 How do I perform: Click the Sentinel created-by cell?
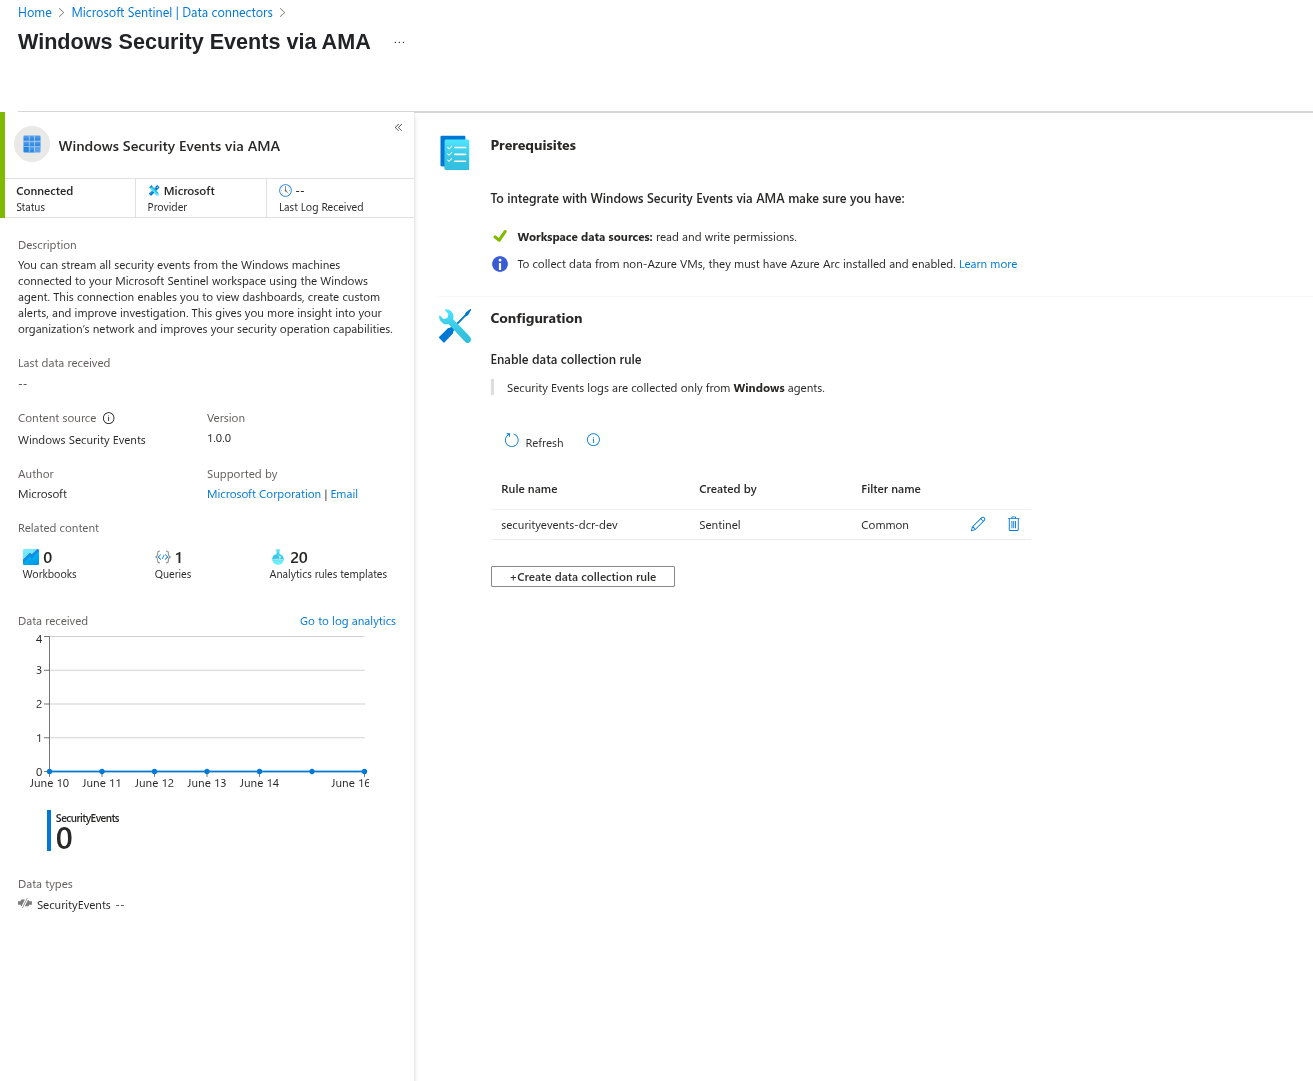click(x=720, y=525)
